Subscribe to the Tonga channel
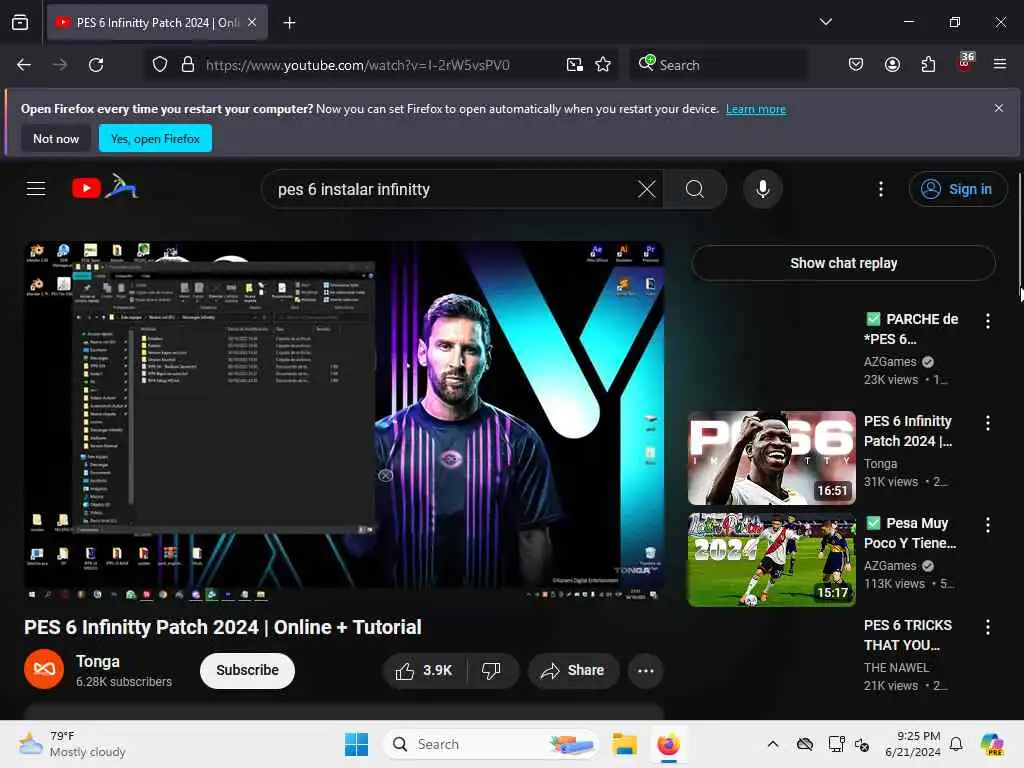 pyautogui.click(x=248, y=671)
